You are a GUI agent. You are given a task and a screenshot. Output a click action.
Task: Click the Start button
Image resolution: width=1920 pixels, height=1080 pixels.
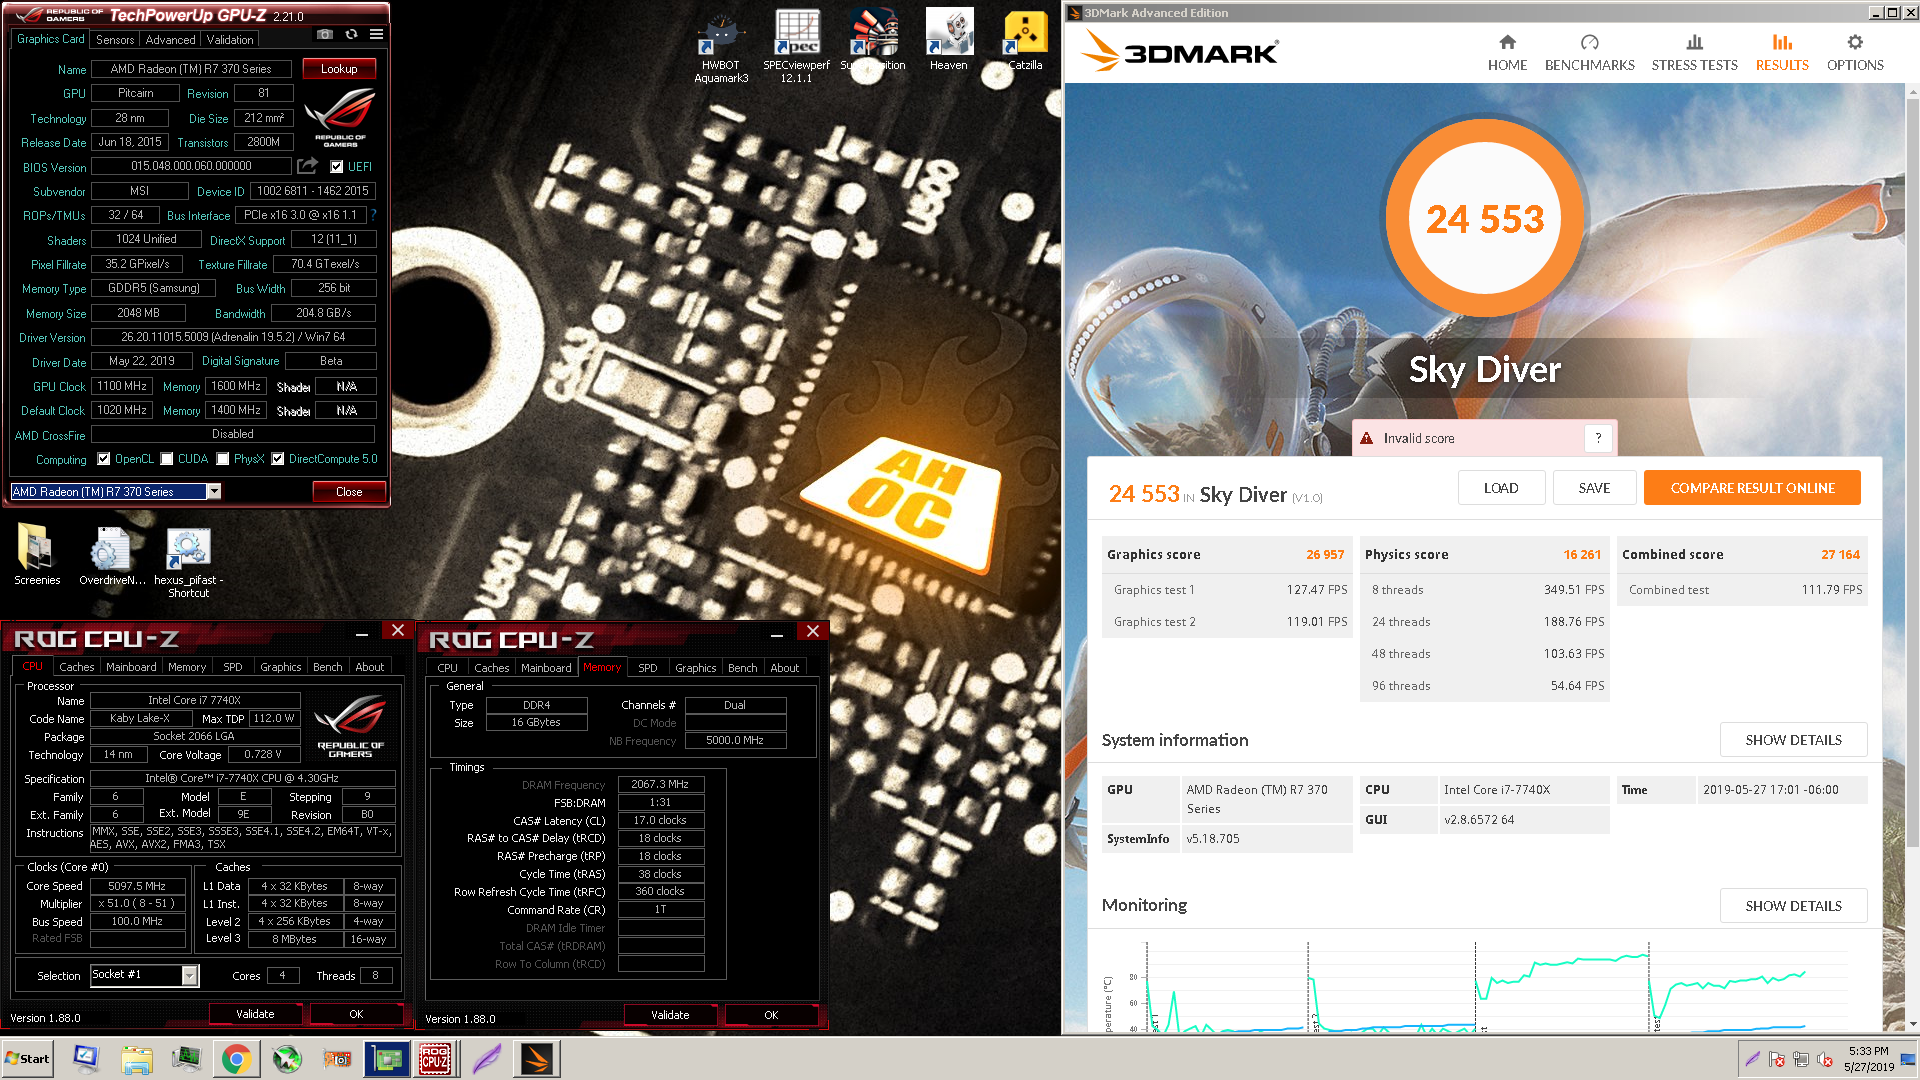click(x=28, y=1059)
